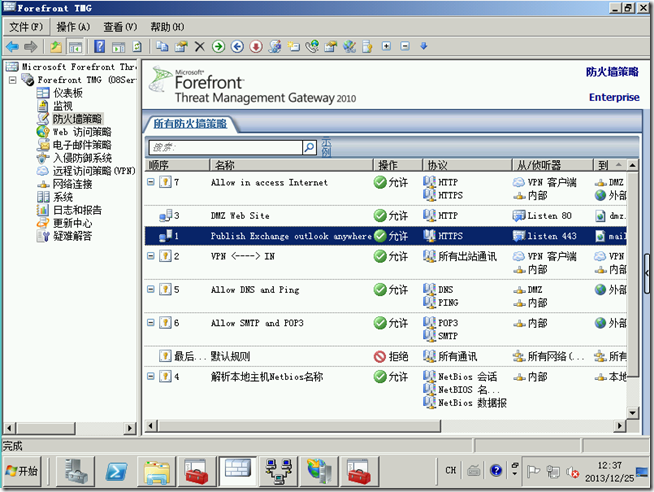Click the green right-arrow apply icon
Viewport: 654px width, 492px height.
[x=218, y=46]
